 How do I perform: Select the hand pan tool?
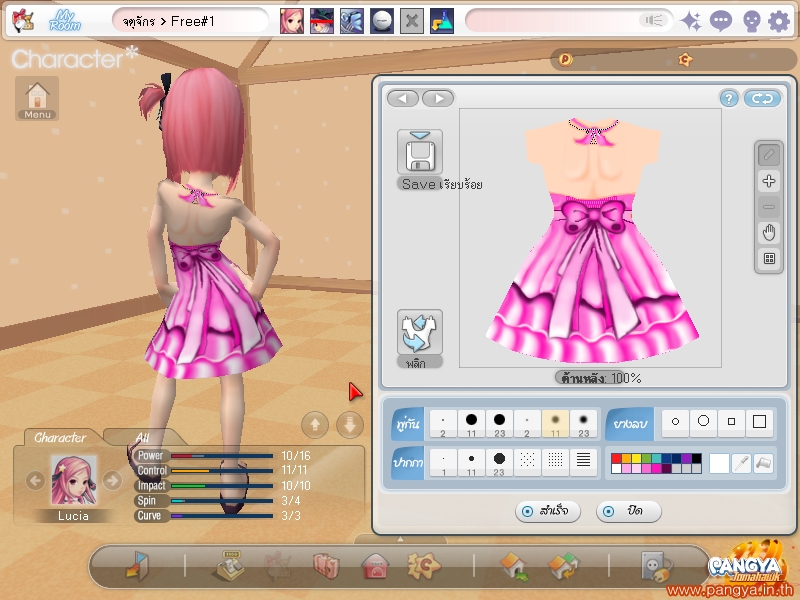(x=769, y=233)
